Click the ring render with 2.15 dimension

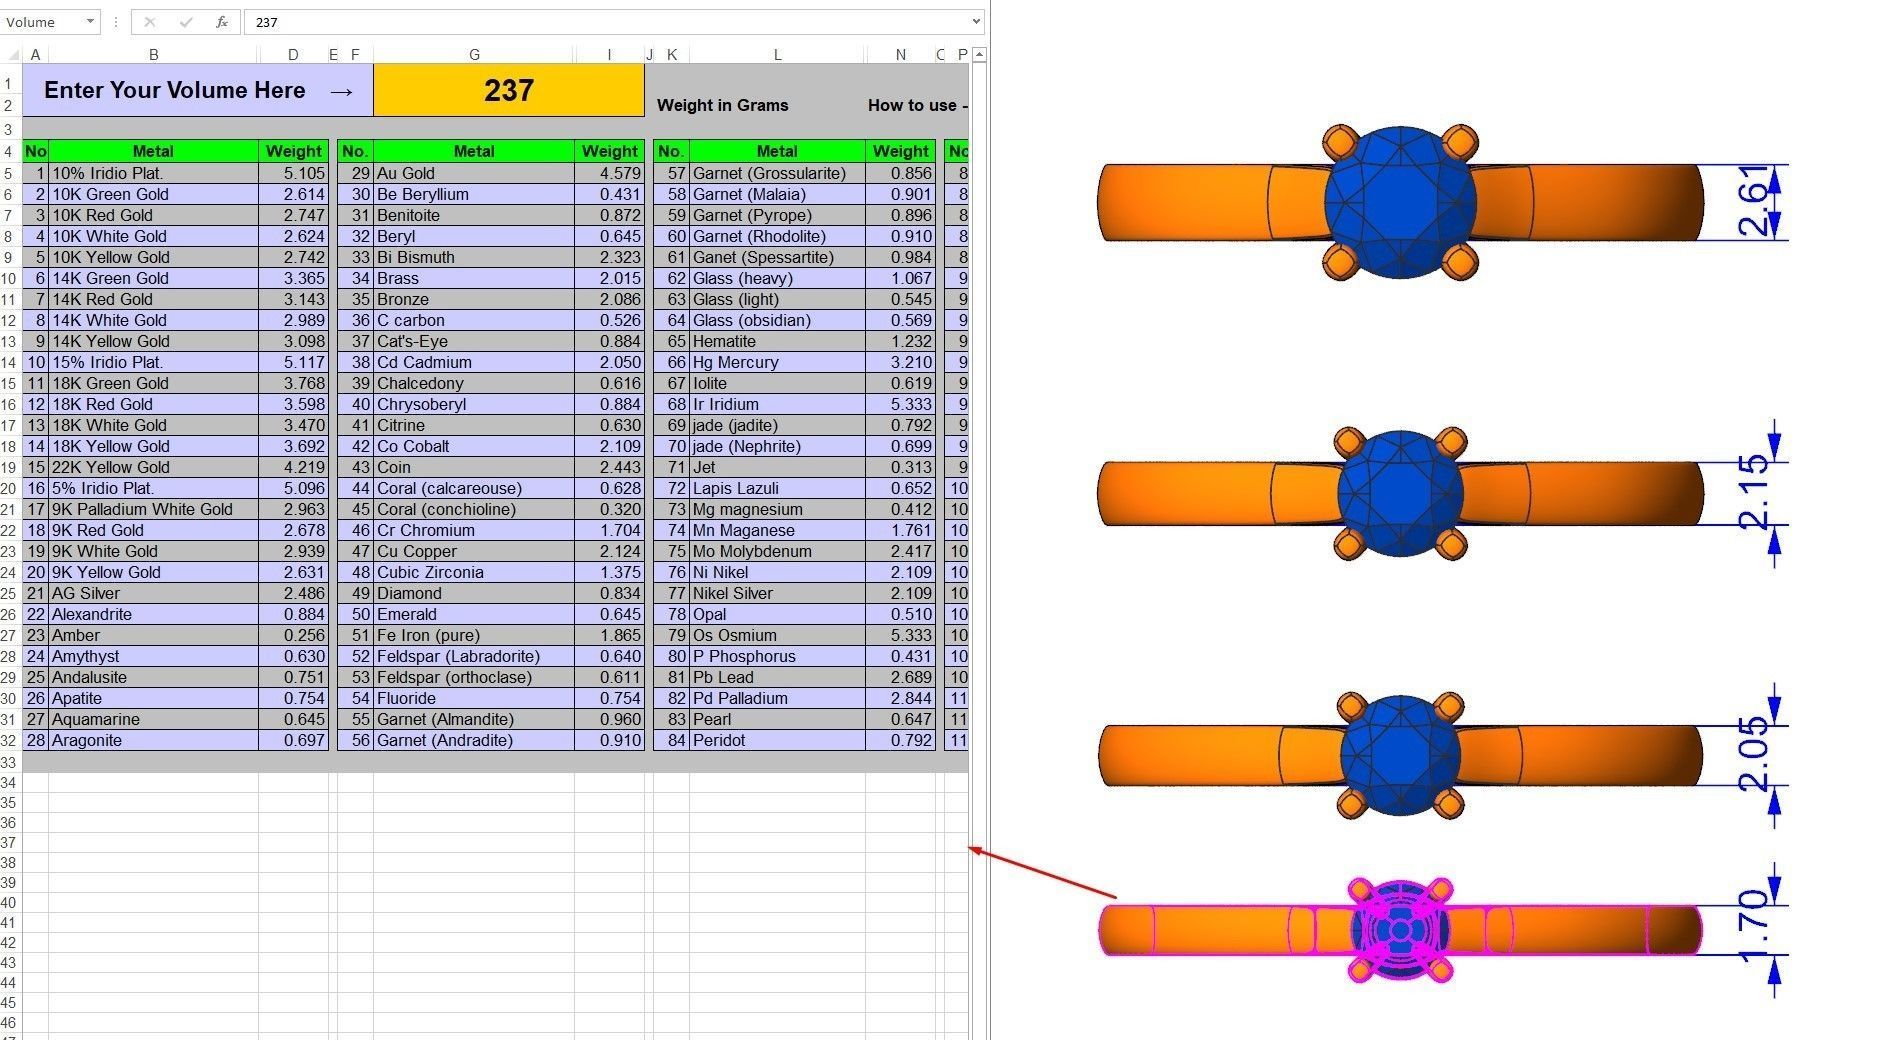tap(1400, 493)
